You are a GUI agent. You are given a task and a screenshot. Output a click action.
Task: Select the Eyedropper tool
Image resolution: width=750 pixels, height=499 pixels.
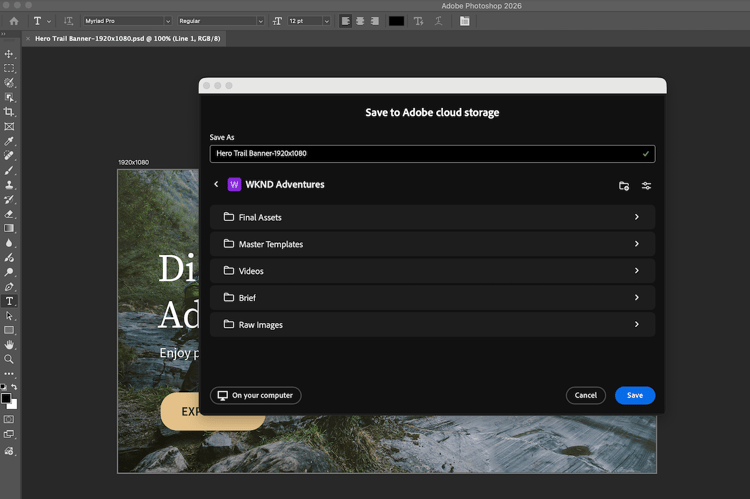(x=9, y=141)
